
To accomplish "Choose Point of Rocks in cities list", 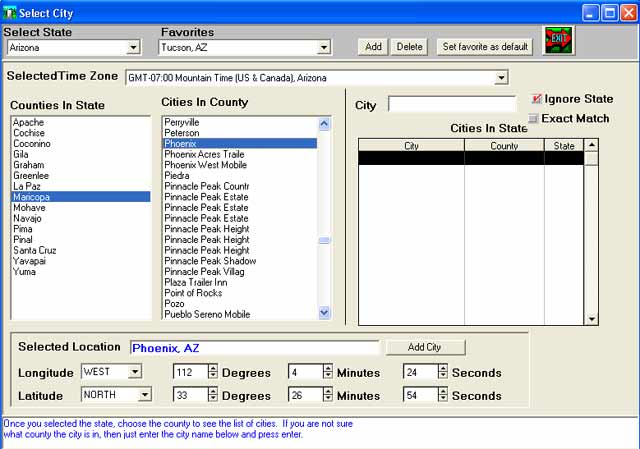I will [x=194, y=292].
